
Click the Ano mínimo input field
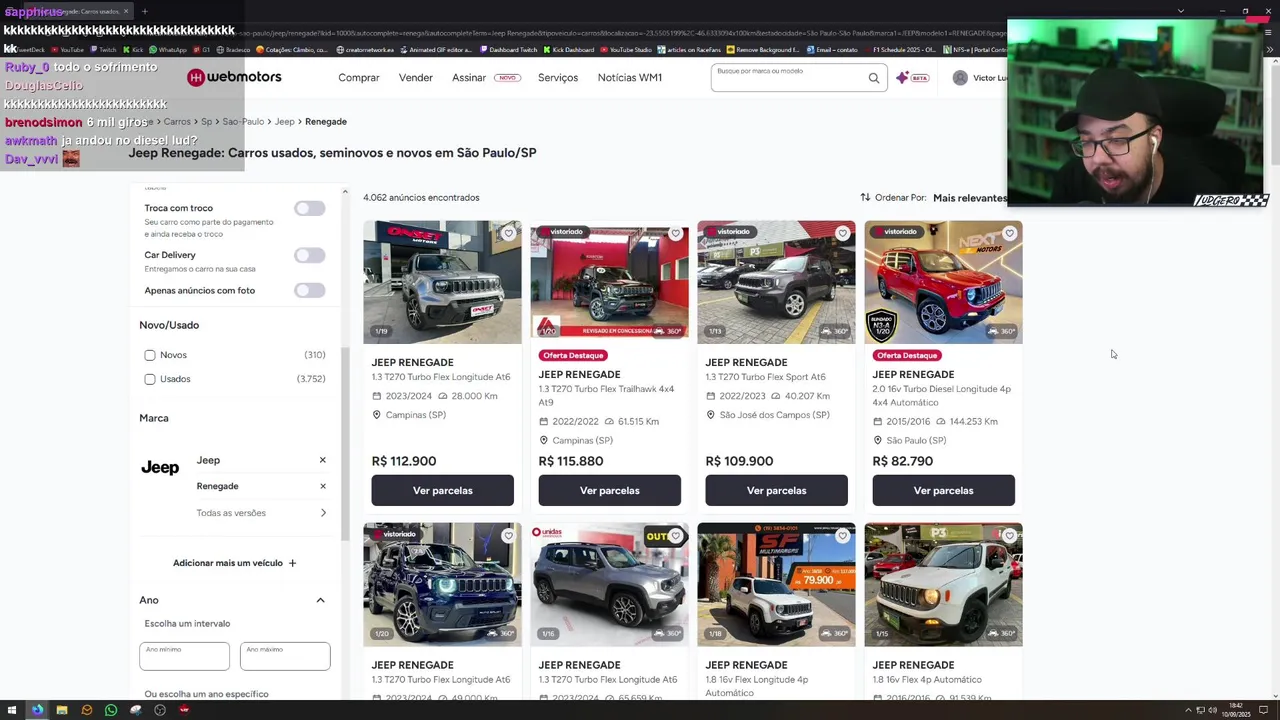click(184, 656)
